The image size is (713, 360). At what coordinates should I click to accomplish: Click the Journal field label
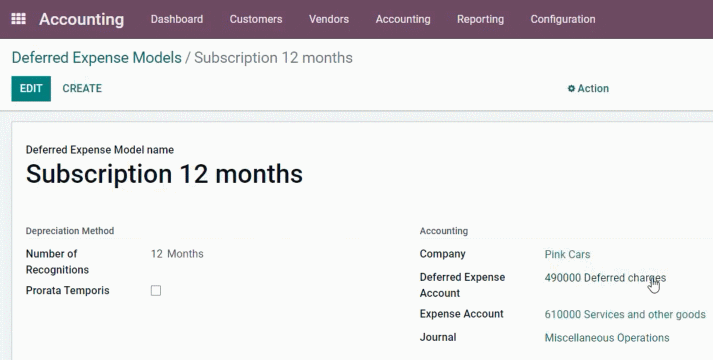[437, 337]
